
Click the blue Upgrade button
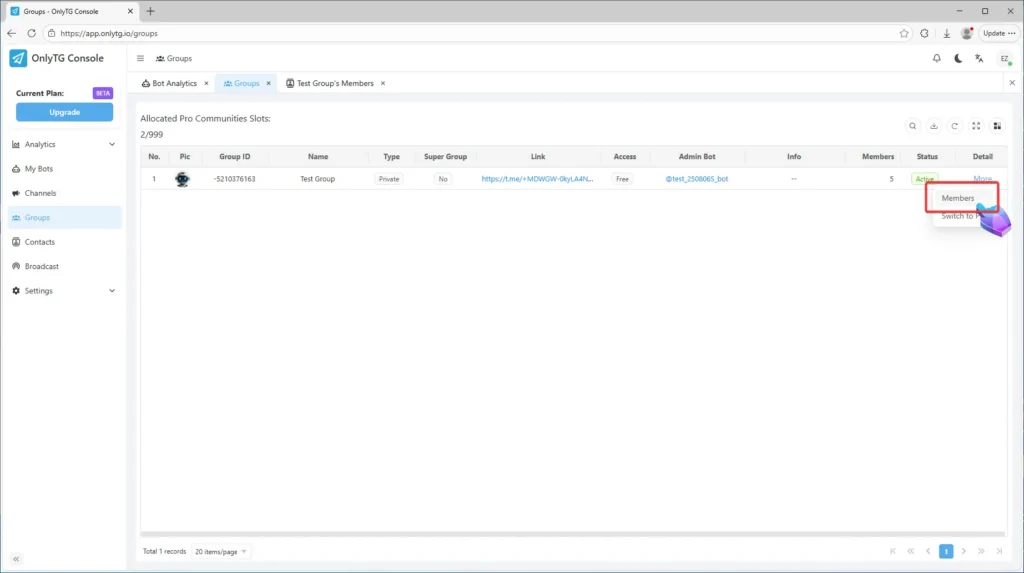pos(64,112)
